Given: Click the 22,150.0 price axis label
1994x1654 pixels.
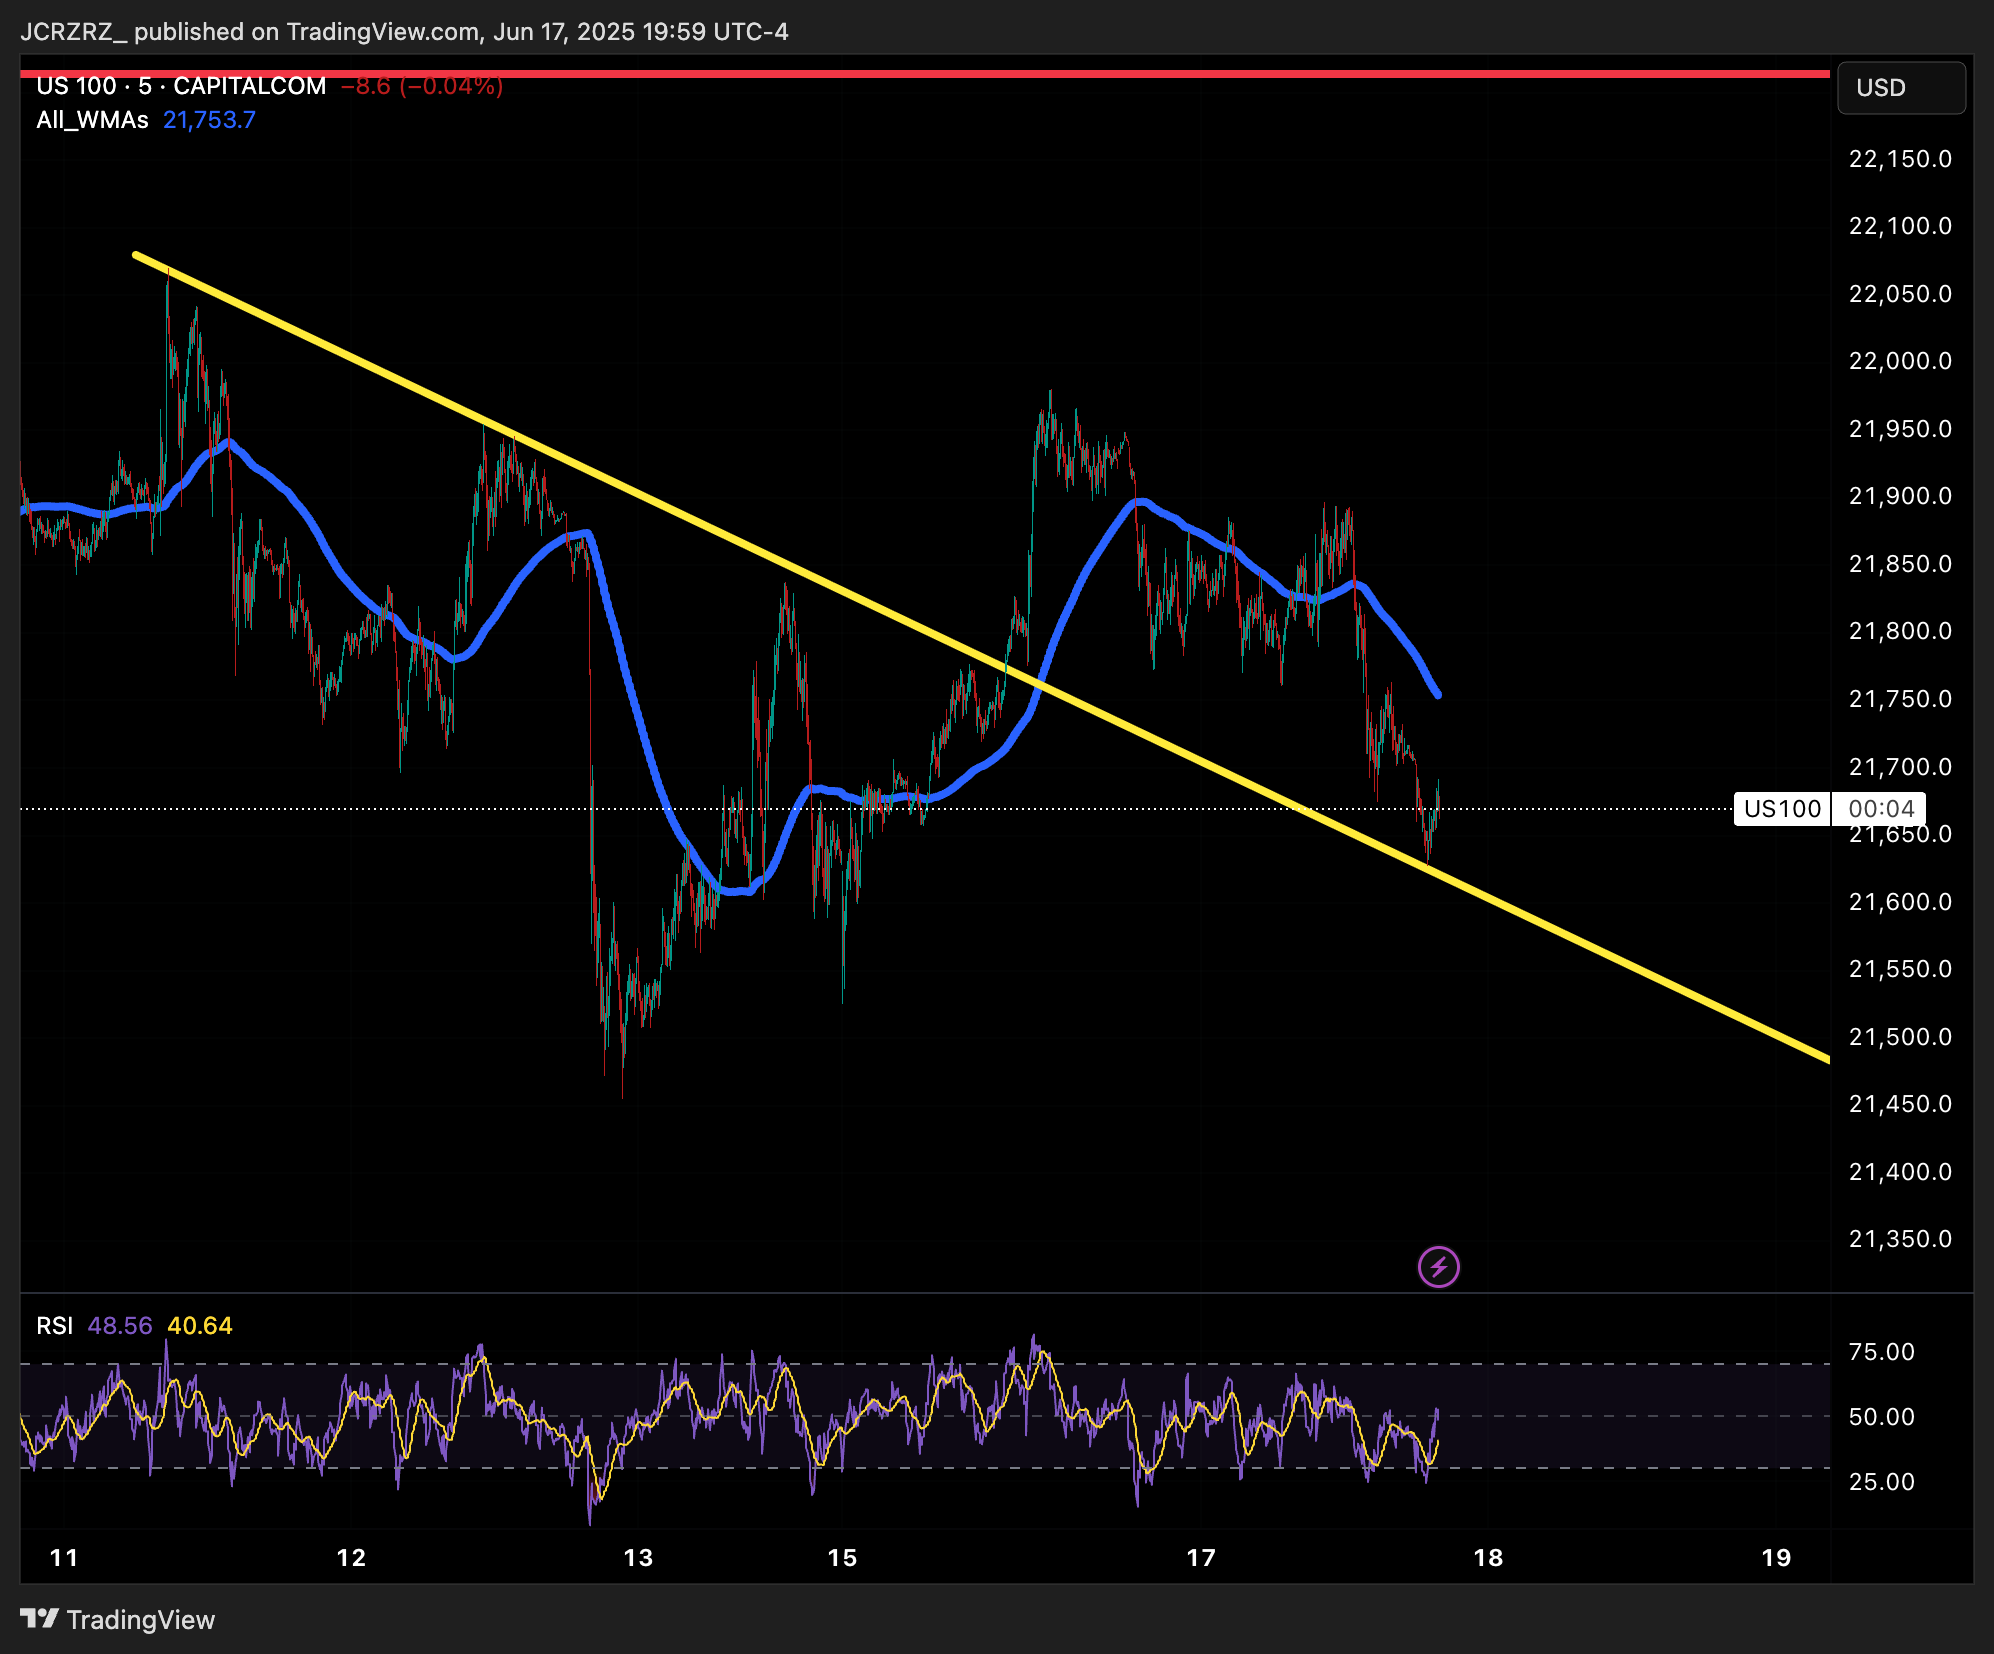Looking at the screenshot, I should [x=1900, y=159].
